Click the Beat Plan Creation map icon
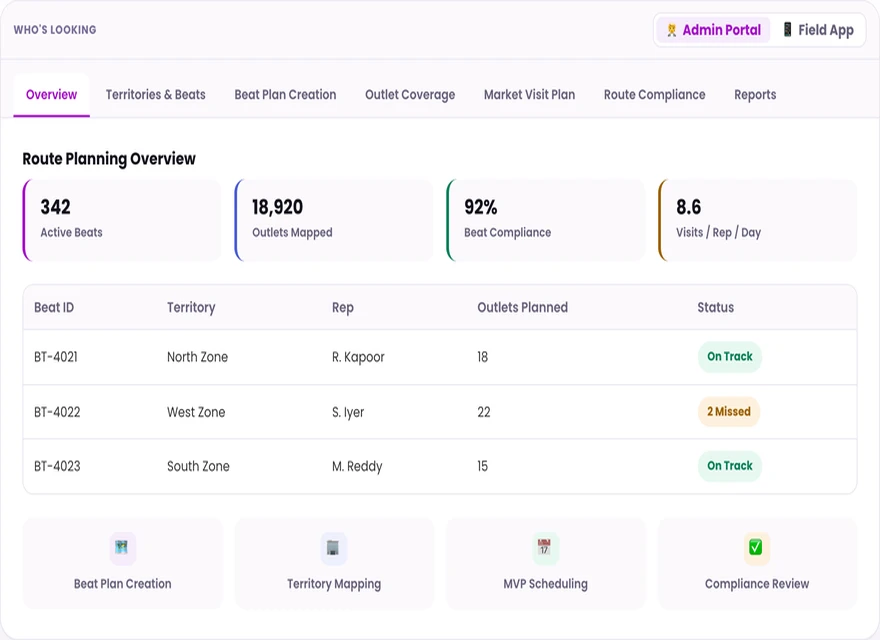The image size is (880, 640). pyautogui.click(x=122, y=547)
